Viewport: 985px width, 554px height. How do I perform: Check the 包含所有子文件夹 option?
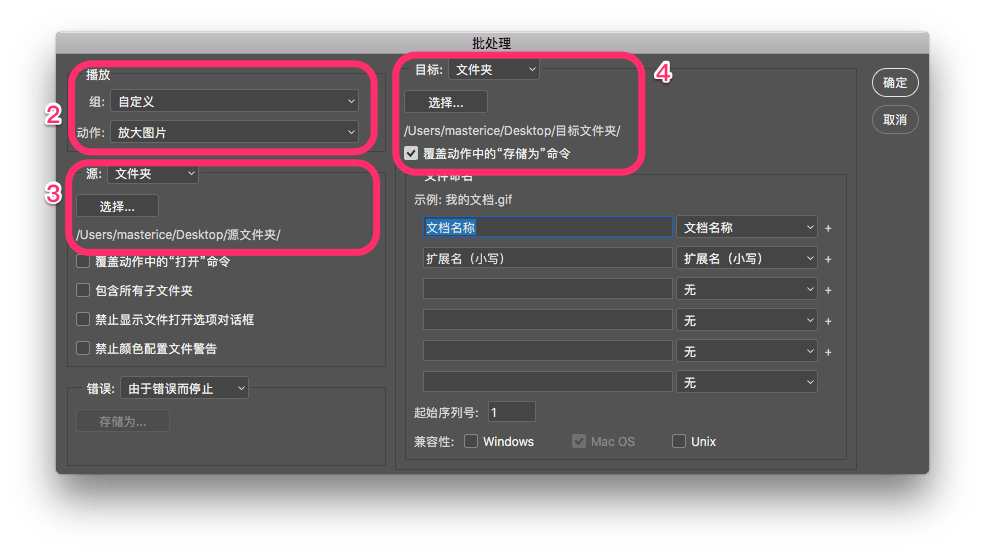84,291
